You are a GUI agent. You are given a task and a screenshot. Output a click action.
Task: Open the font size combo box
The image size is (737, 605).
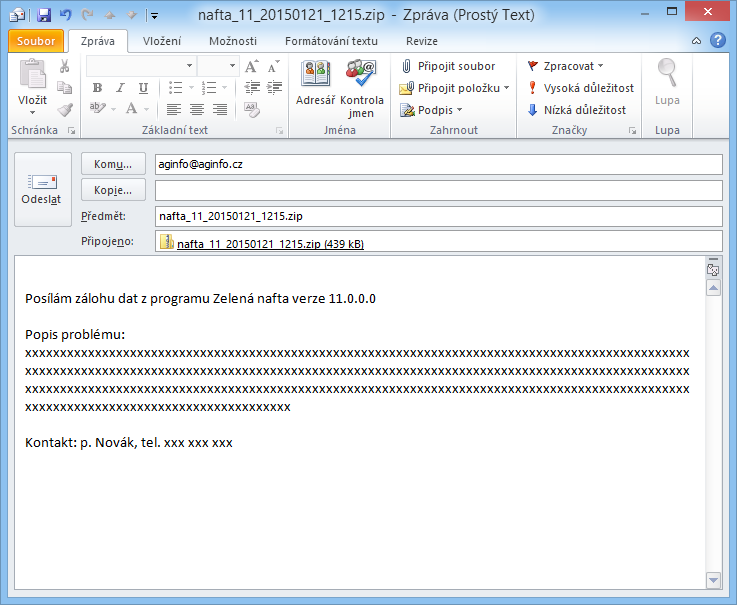[218, 66]
